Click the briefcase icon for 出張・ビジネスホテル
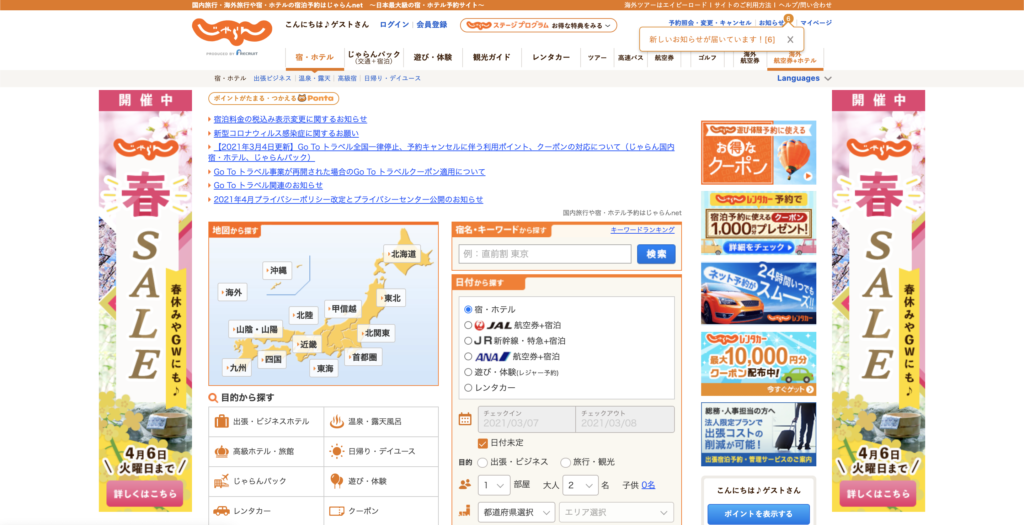1024x525 pixels. (221, 421)
